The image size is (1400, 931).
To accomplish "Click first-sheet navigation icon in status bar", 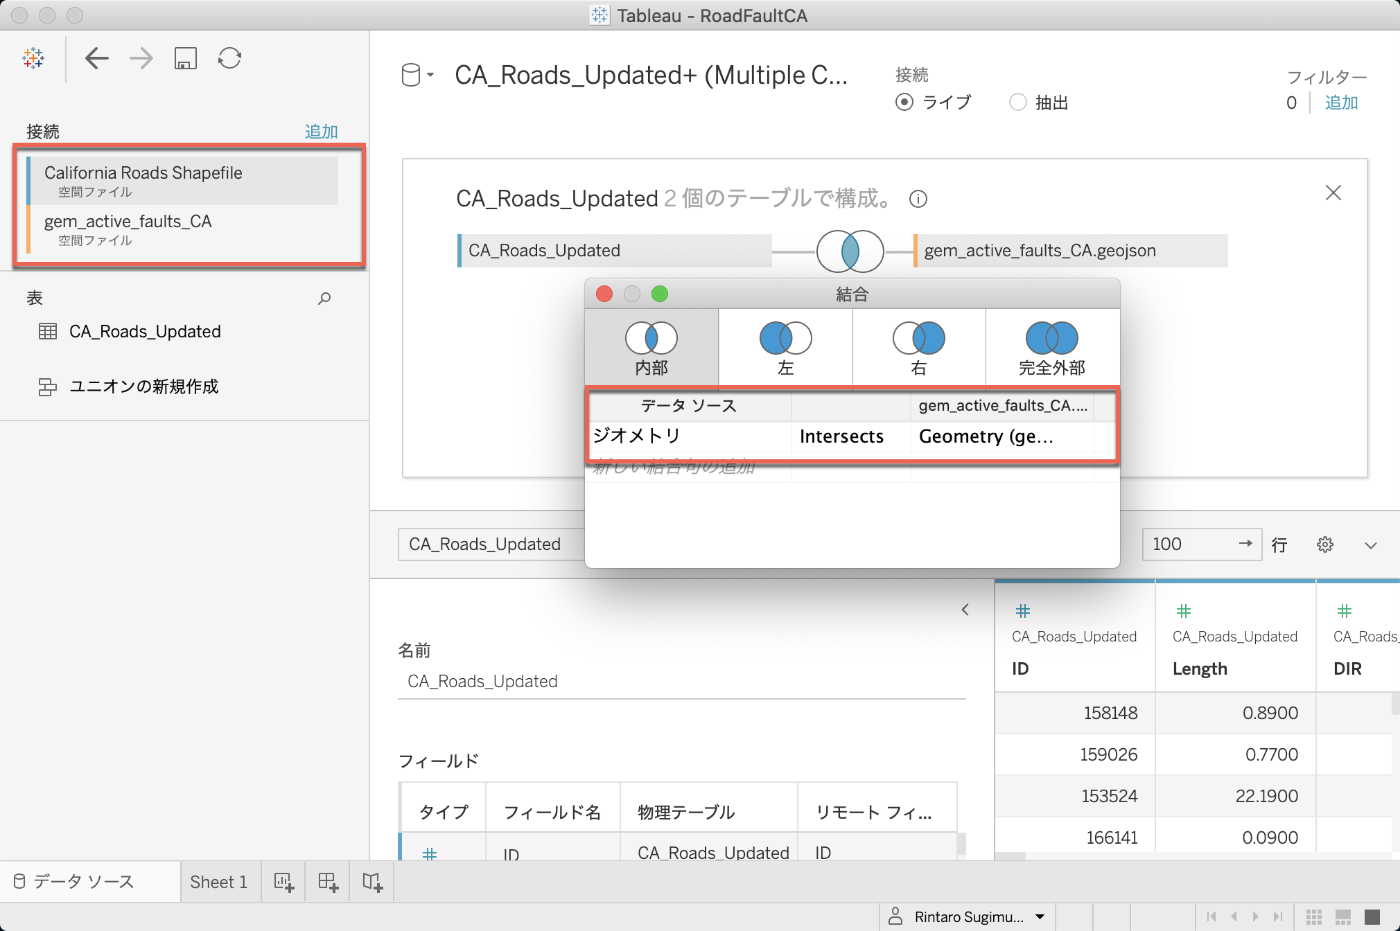I will tap(1212, 917).
